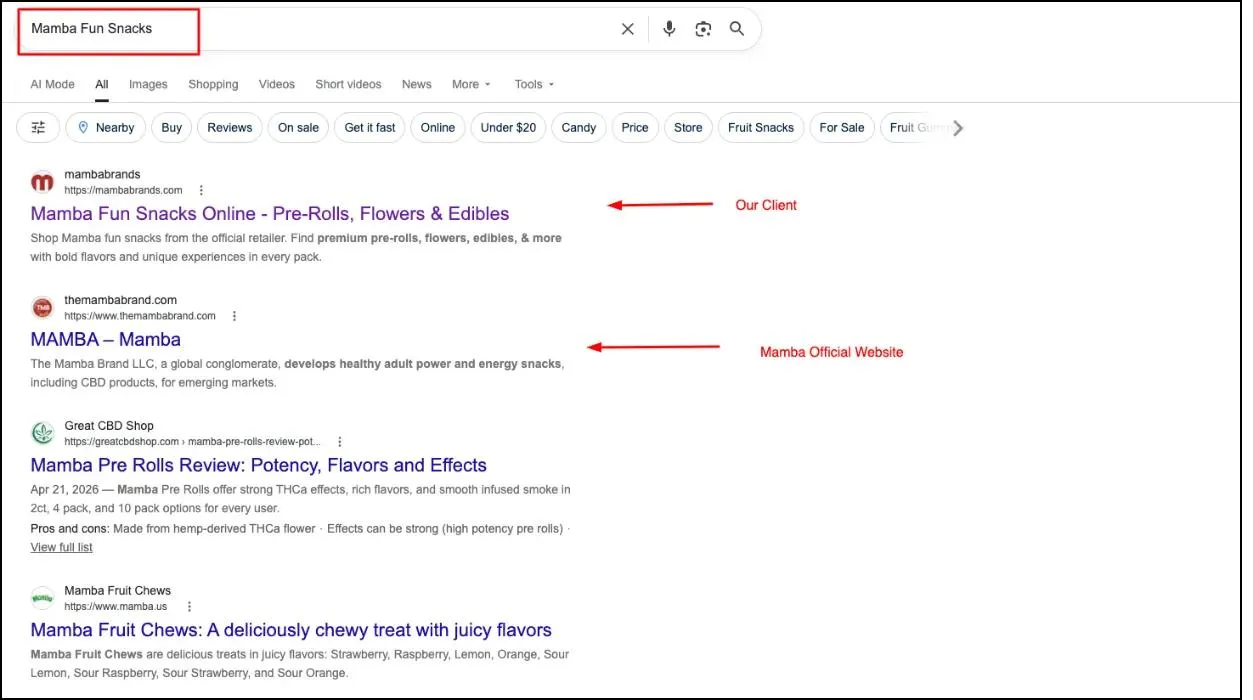Click the https://www.mamba.us URL text
The height and width of the screenshot is (700, 1253).
click(116, 606)
